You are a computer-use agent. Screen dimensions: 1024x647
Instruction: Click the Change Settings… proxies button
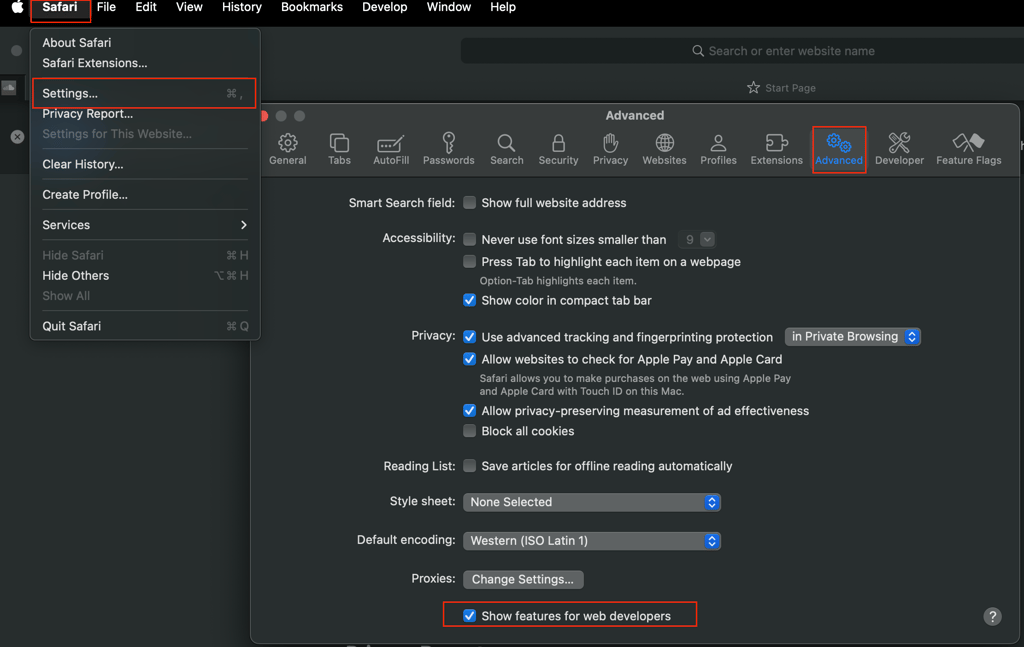tap(522, 579)
